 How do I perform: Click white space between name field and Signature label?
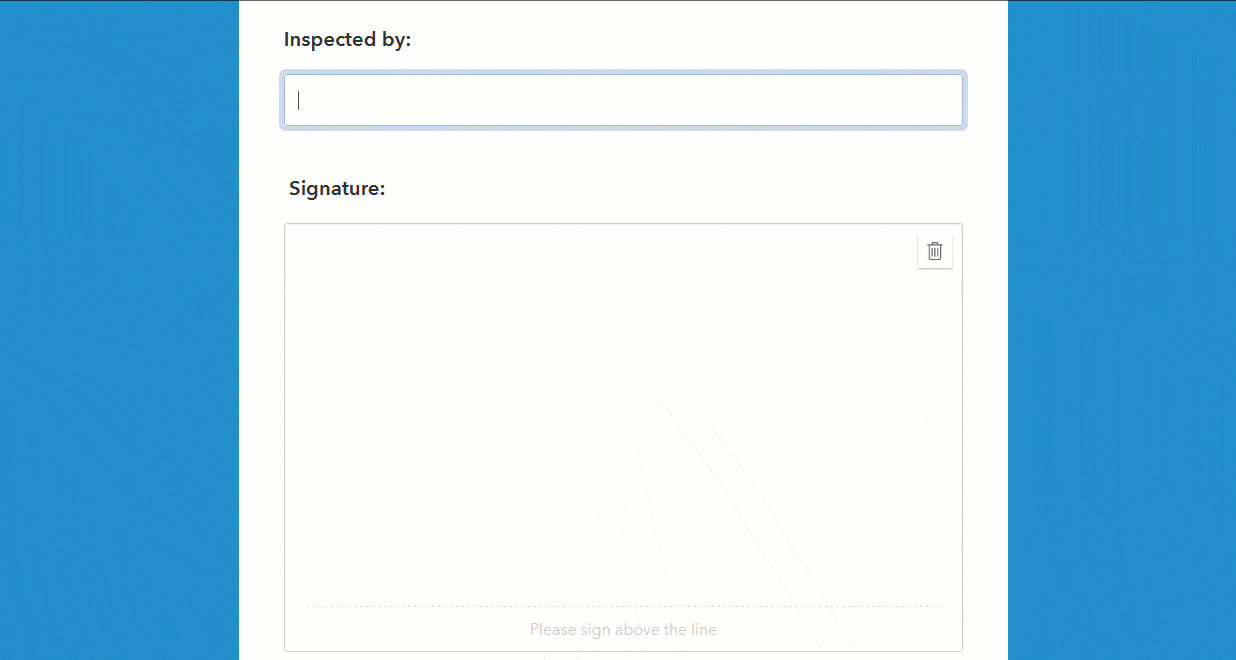(x=623, y=155)
